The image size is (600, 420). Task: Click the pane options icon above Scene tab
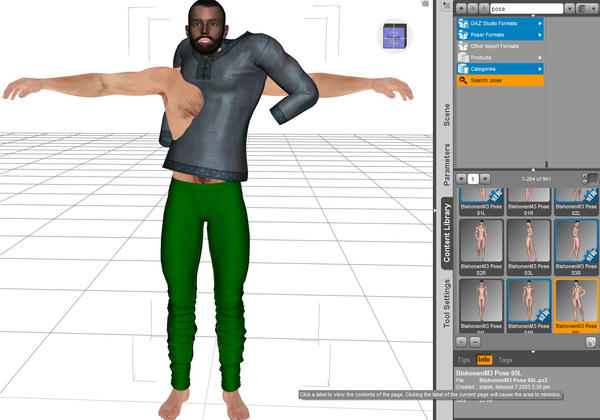click(446, 5)
